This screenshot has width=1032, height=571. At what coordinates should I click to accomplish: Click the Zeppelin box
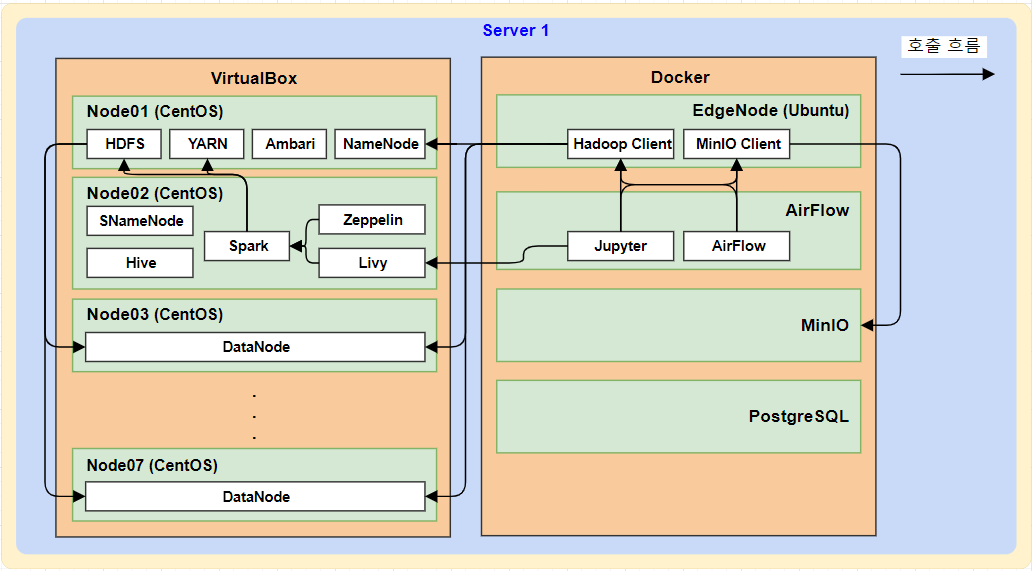pos(372,220)
